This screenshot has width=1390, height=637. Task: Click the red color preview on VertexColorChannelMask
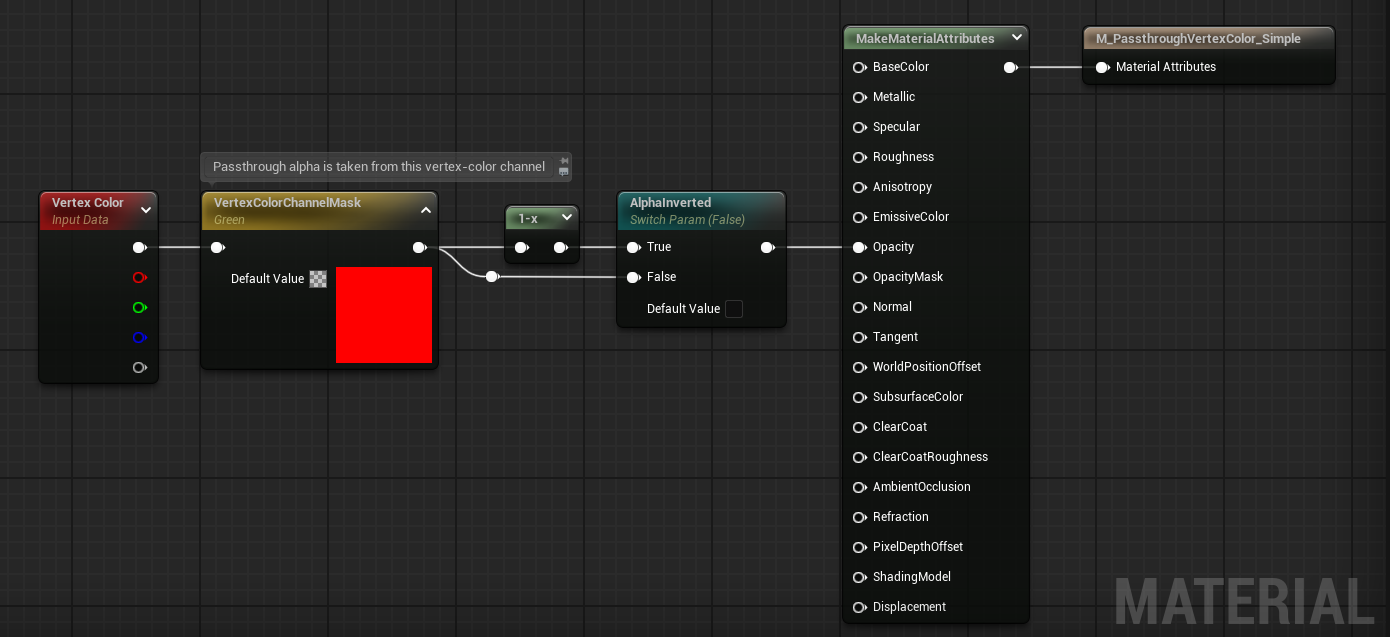pos(384,315)
